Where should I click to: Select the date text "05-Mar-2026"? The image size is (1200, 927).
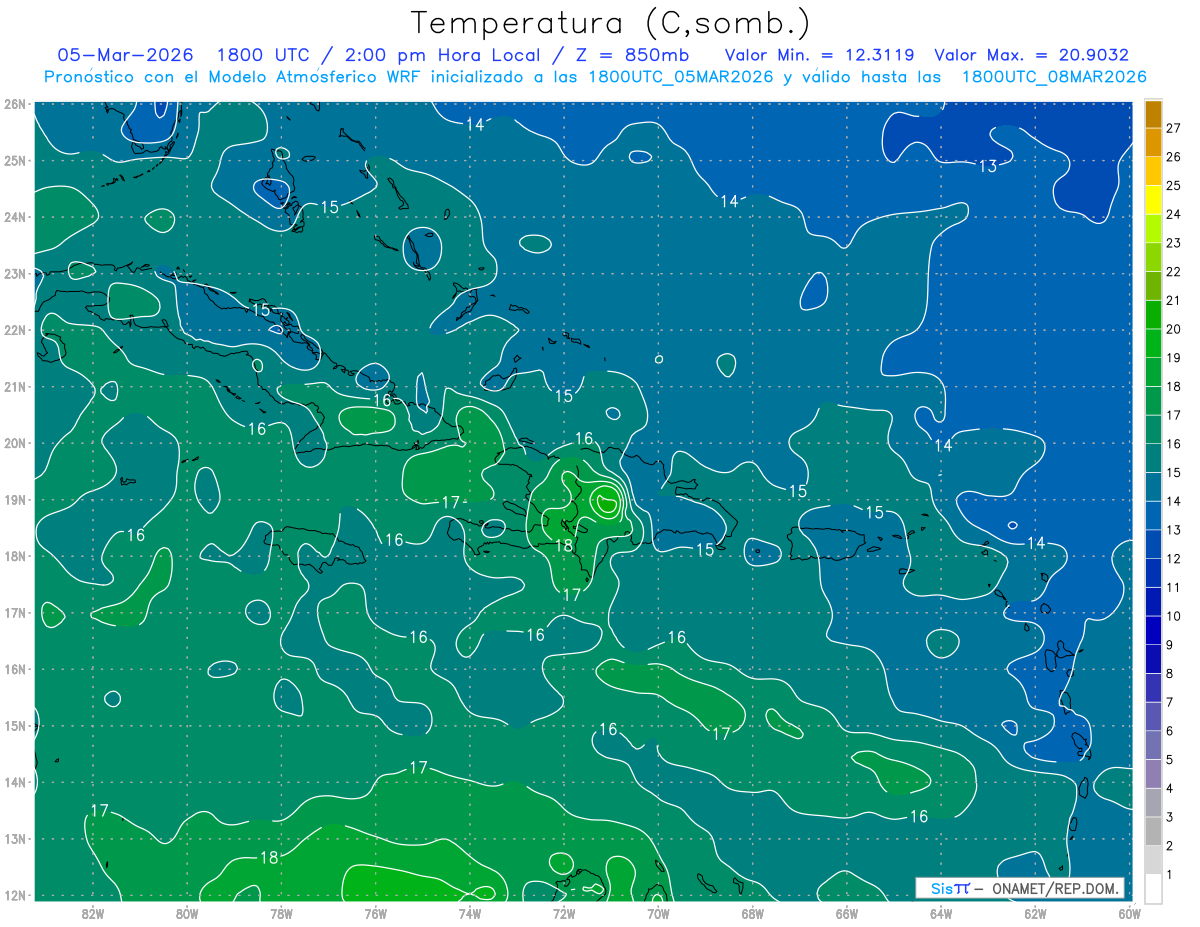coord(125,55)
